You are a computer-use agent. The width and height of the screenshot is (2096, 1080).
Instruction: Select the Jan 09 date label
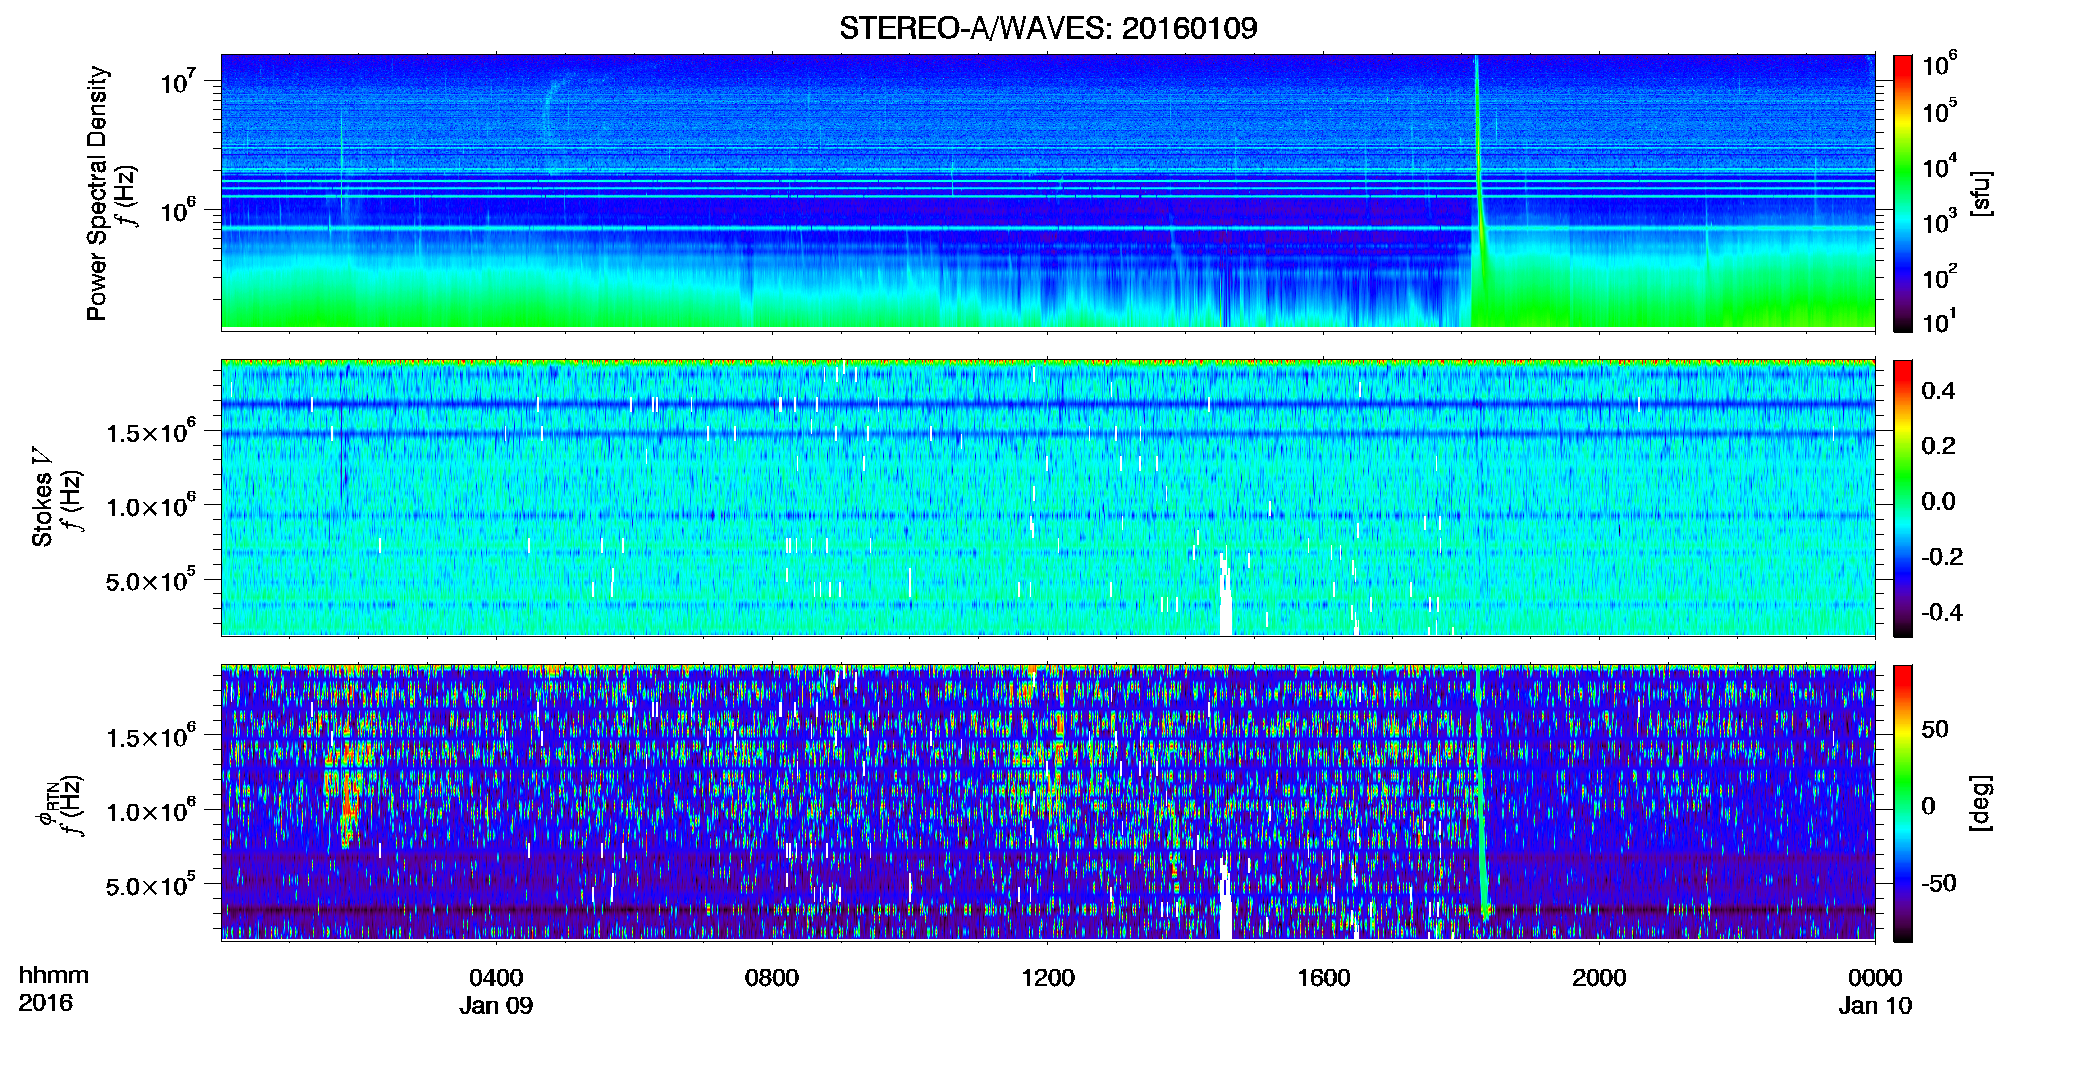tap(496, 1005)
